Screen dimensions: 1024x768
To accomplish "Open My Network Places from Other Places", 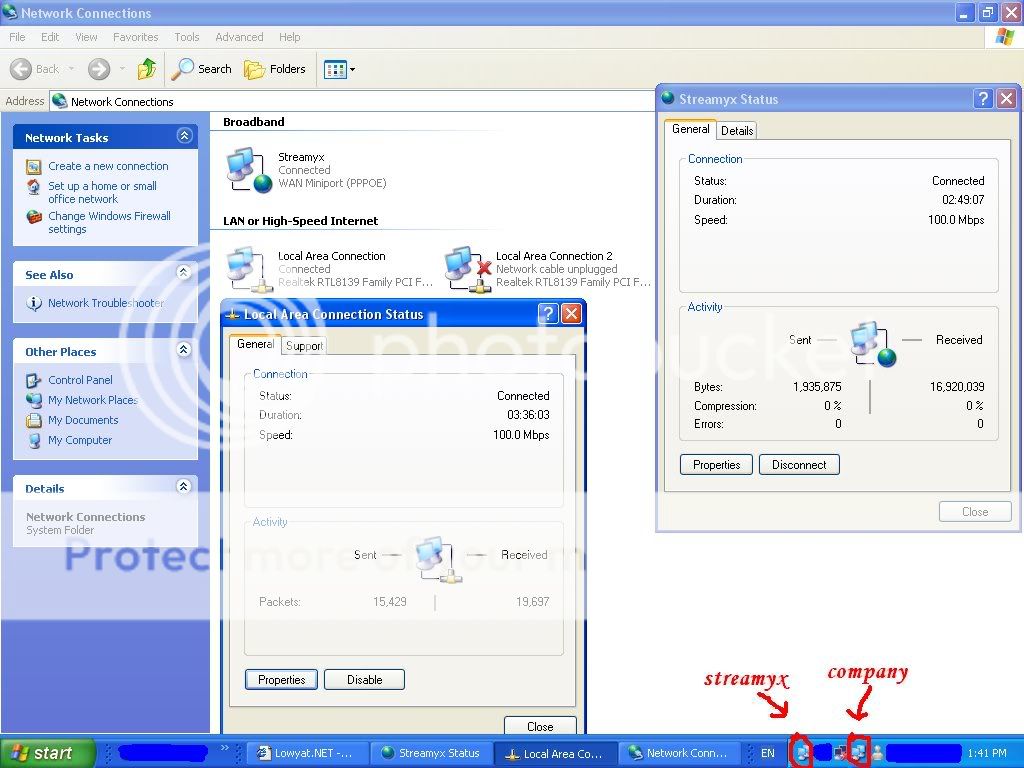I will point(93,400).
